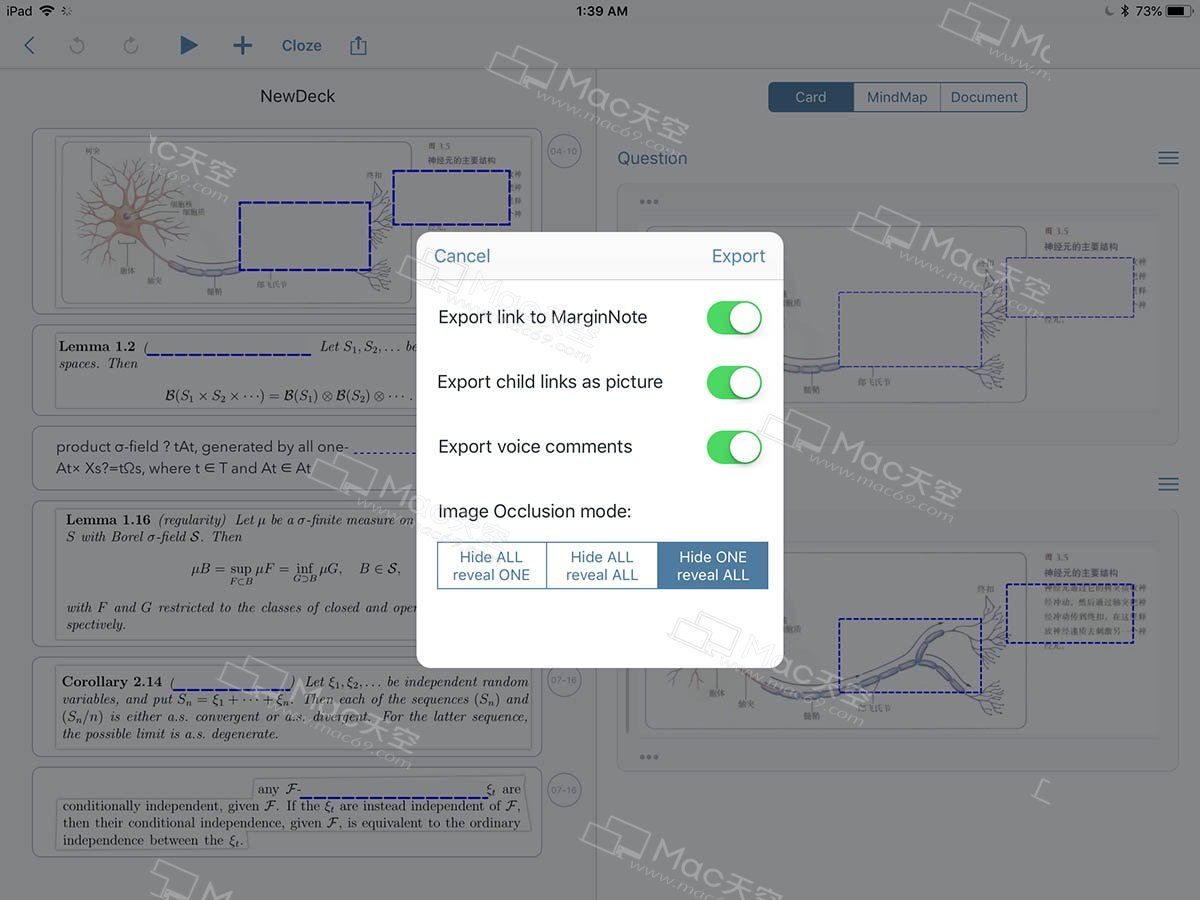Open the share/export icon in toolbar
The image size is (1200, 900).
(359, 45)
